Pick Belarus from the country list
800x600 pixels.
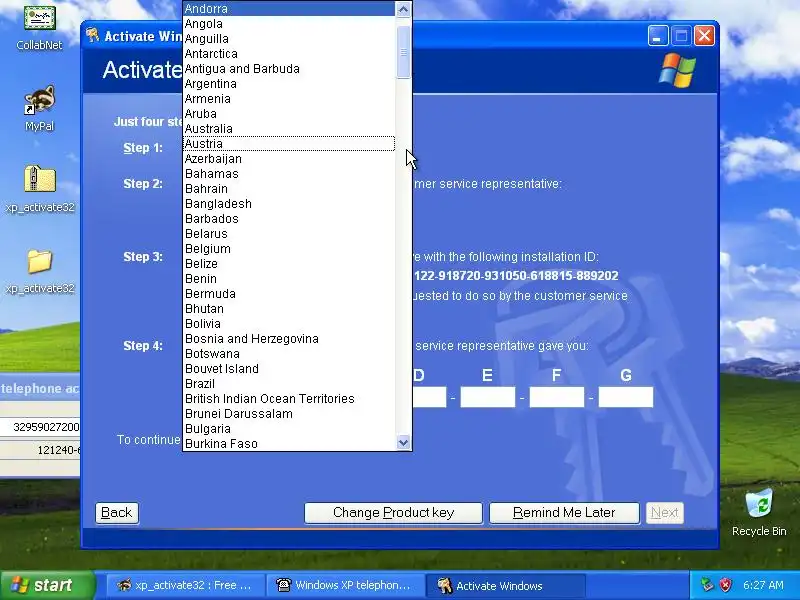[289, 234]
